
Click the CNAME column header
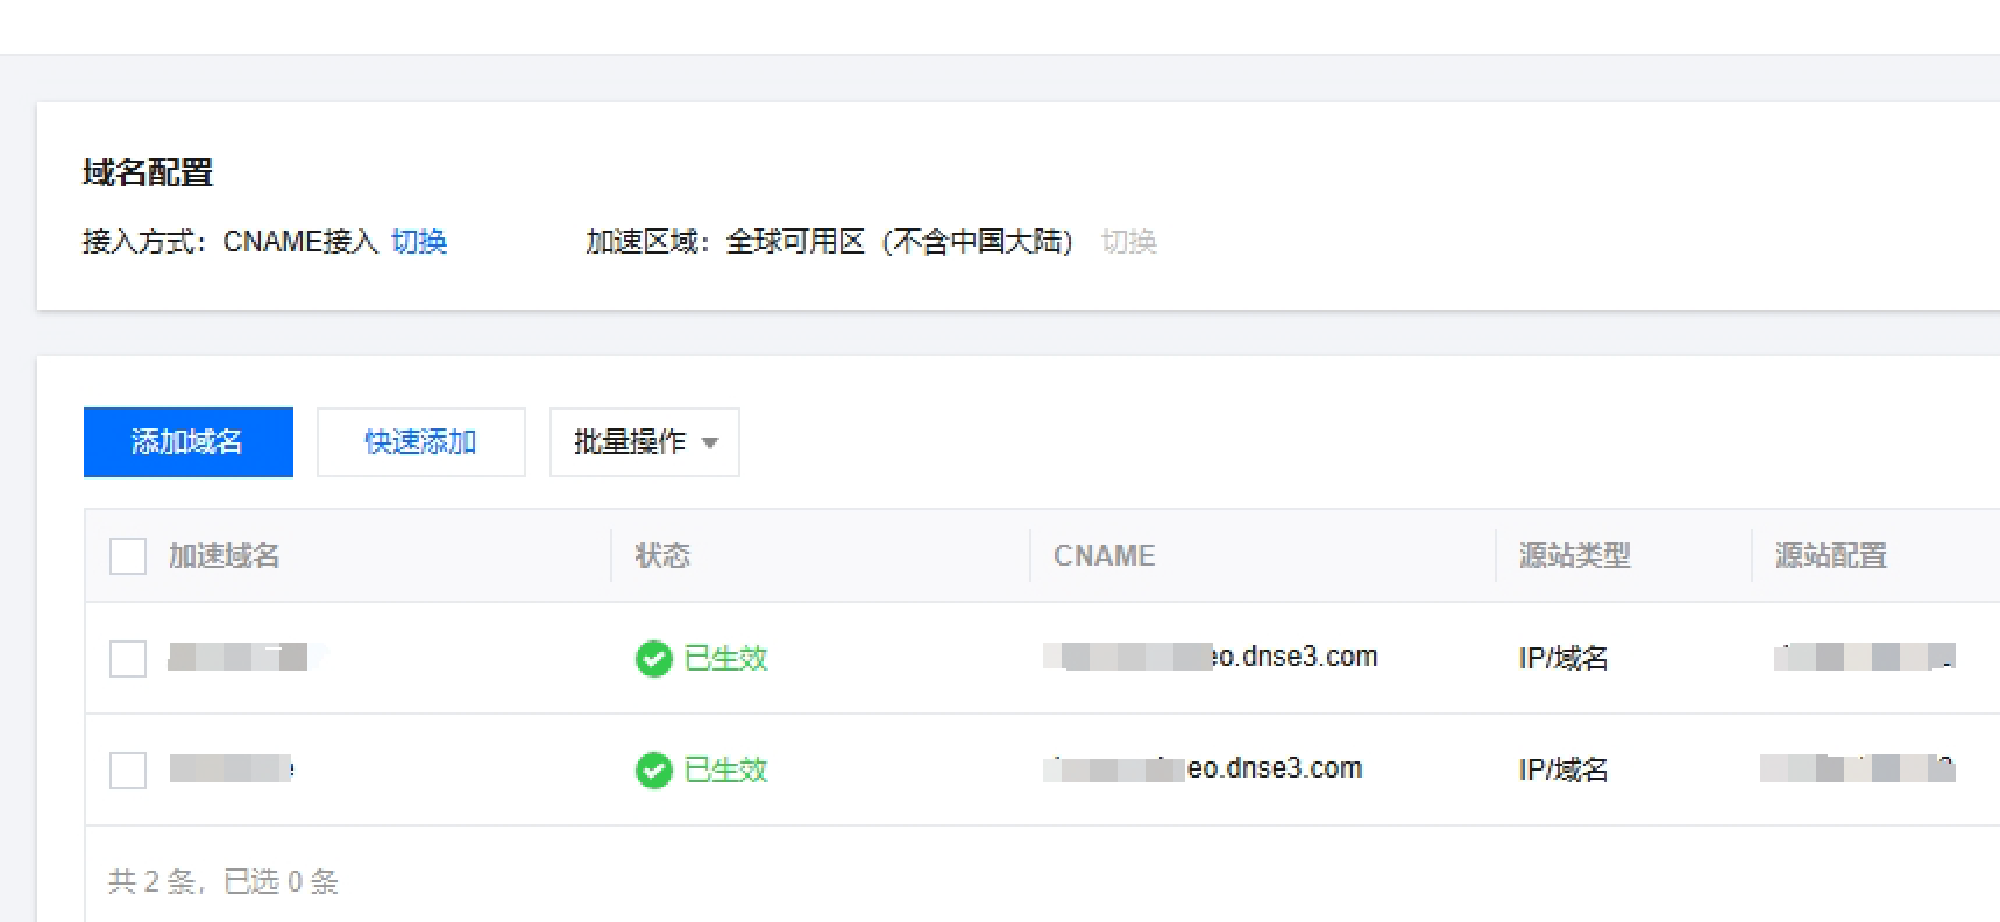1104,556
